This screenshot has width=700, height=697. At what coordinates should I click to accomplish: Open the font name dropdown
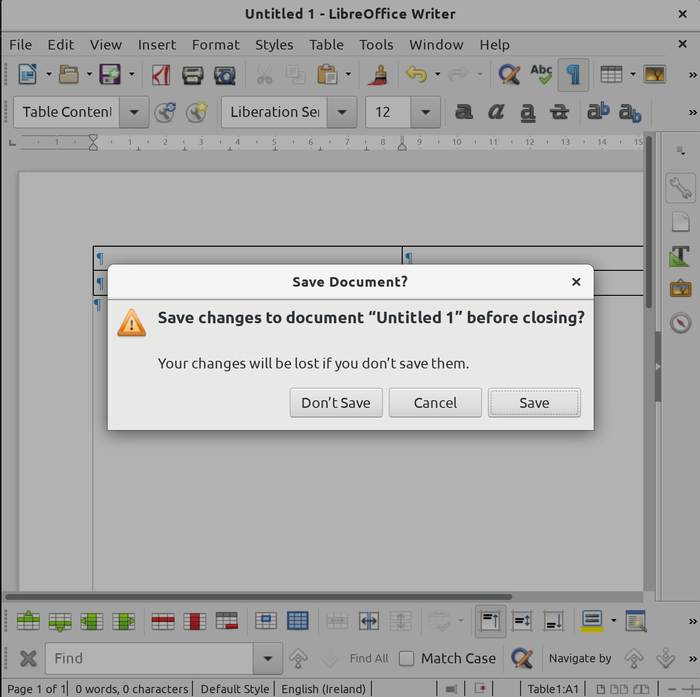click(342, 112)
